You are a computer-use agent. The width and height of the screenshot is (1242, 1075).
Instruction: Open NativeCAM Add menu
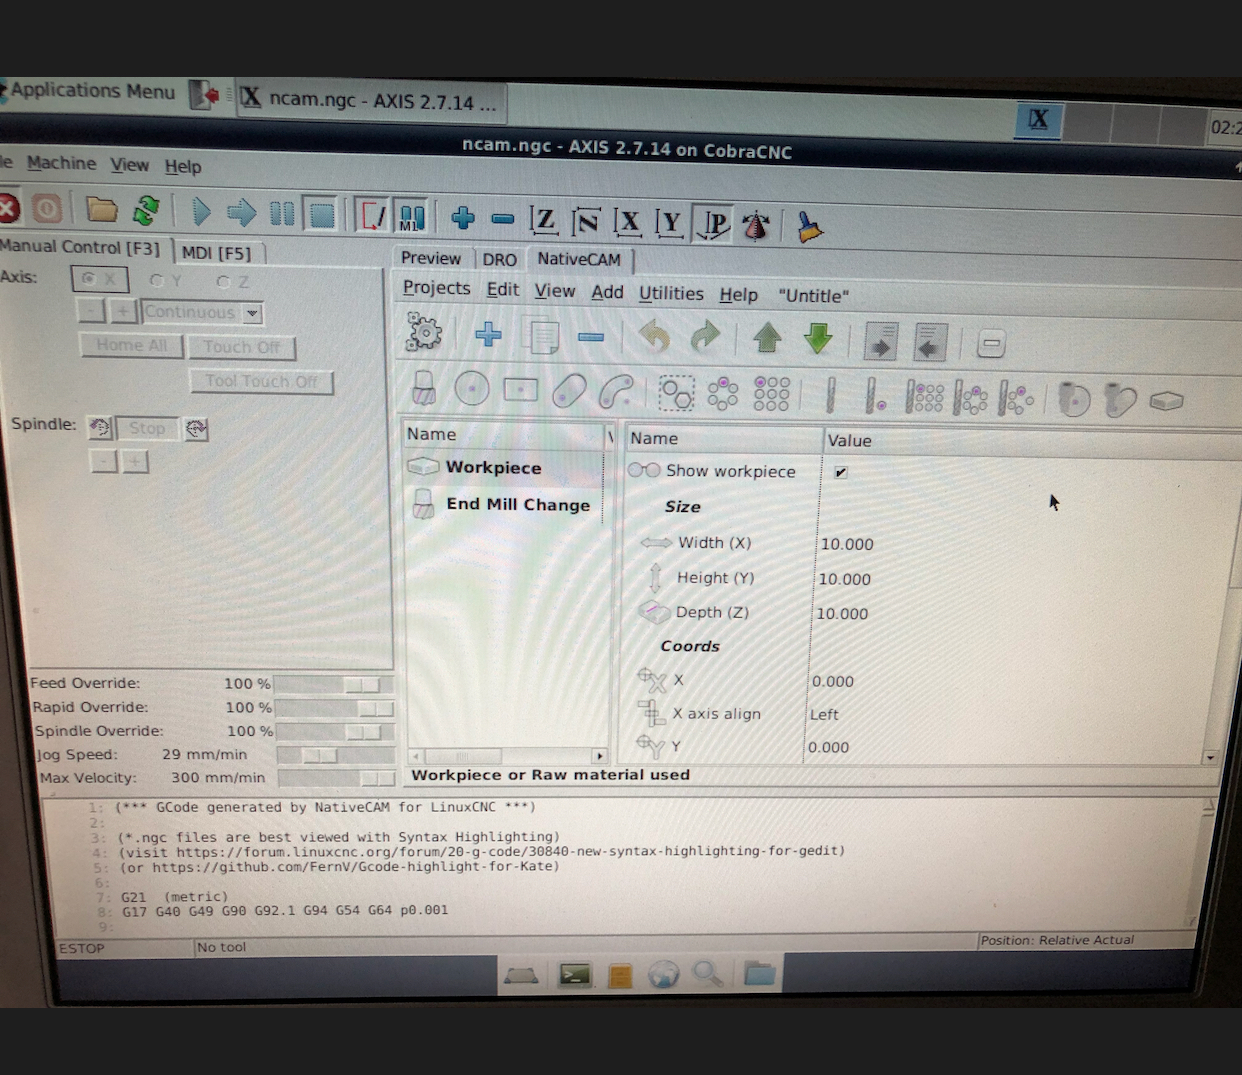(x=607, y=292)
